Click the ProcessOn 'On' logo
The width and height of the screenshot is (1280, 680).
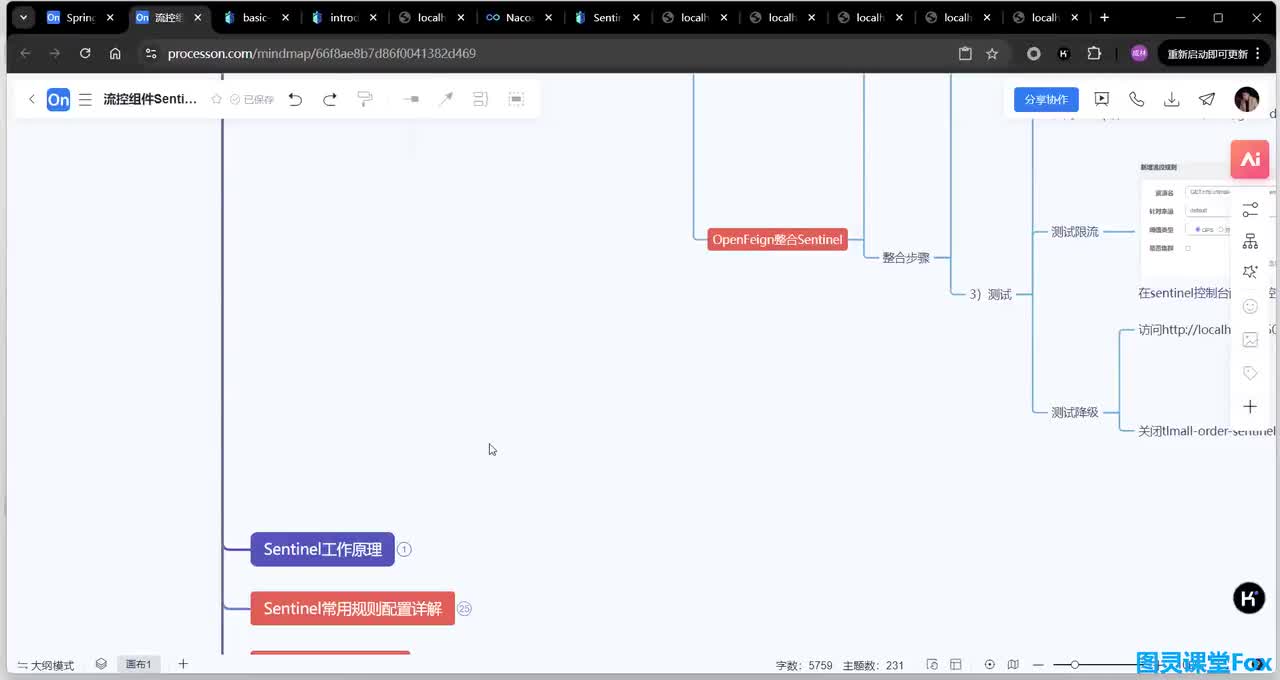59,99
